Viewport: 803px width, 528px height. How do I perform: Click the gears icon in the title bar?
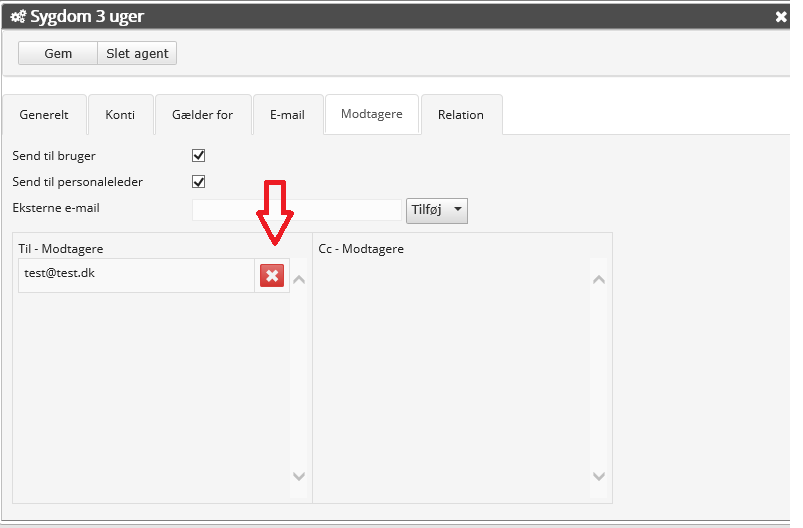17,17
